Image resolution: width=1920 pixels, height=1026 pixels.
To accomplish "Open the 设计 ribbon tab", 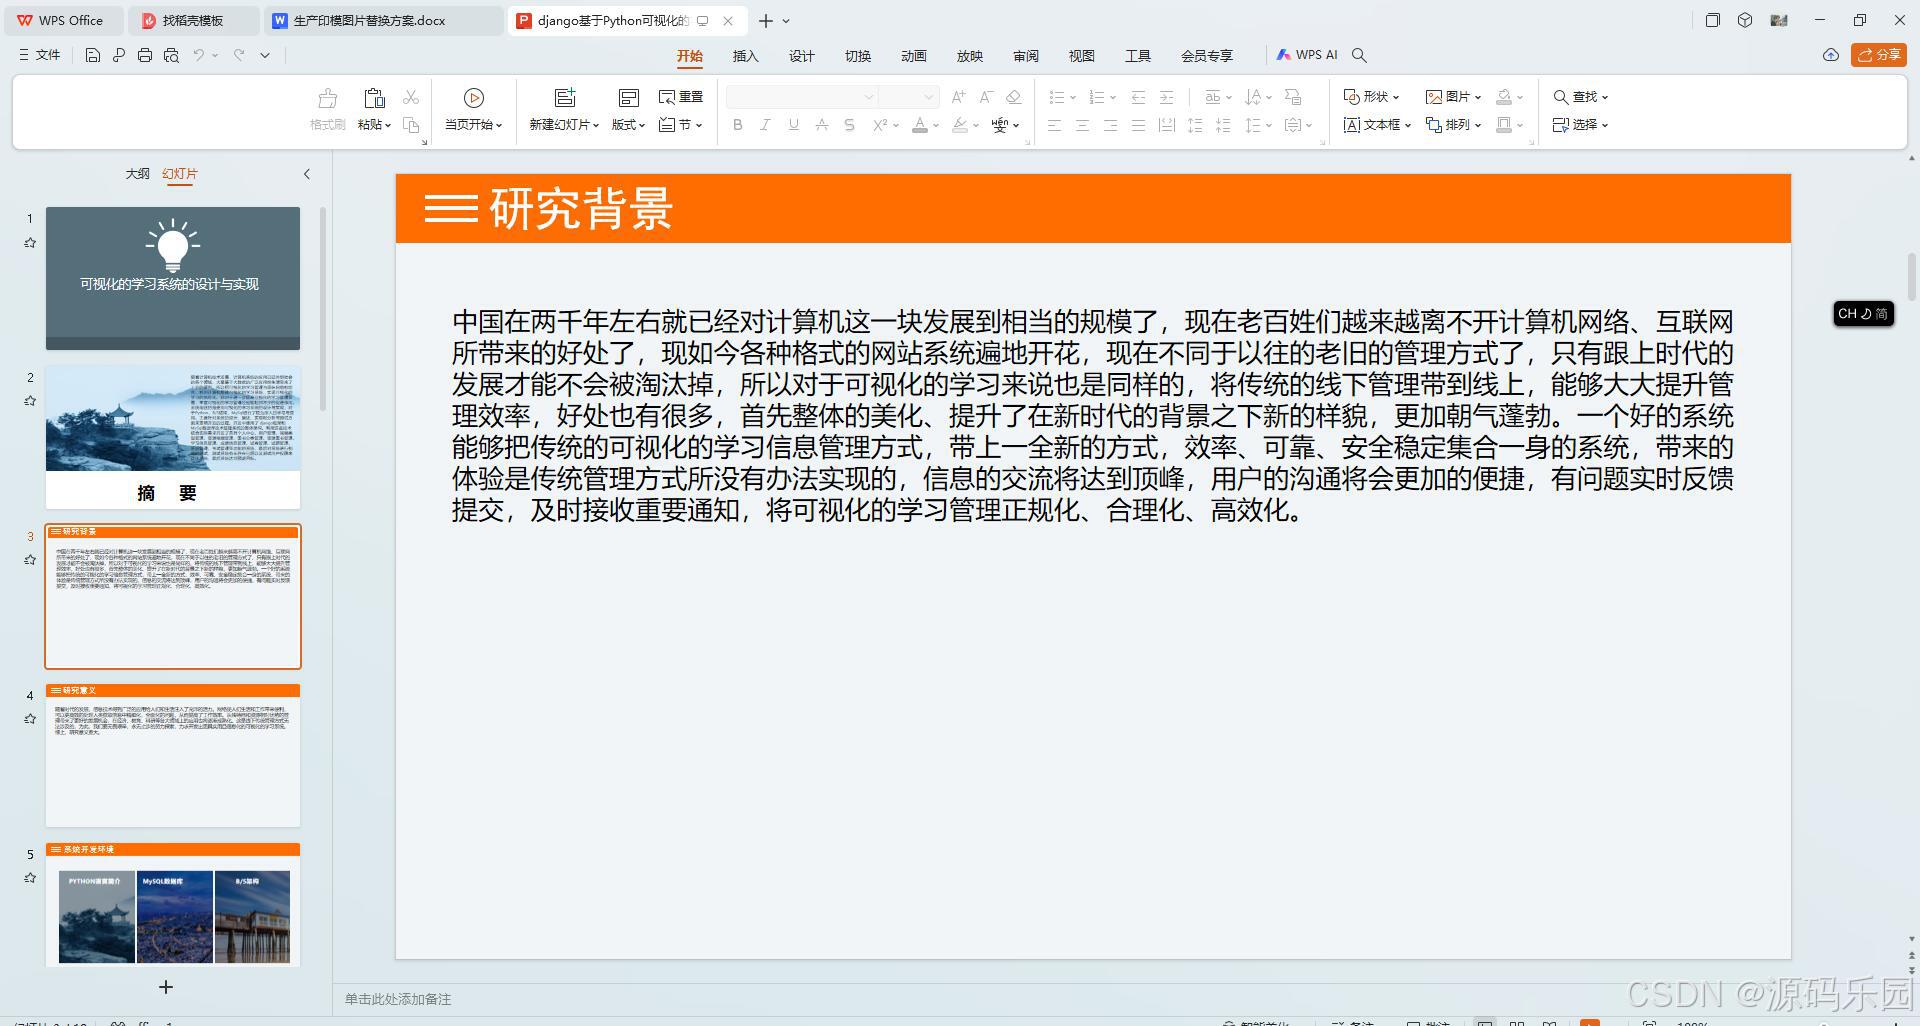I will pos(801,56).
